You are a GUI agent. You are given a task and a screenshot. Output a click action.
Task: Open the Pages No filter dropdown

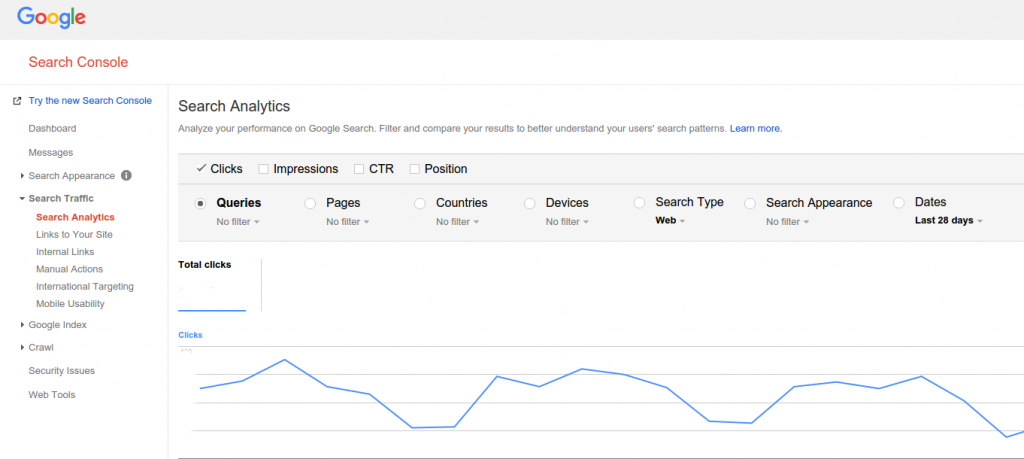[x=347, y=222]
